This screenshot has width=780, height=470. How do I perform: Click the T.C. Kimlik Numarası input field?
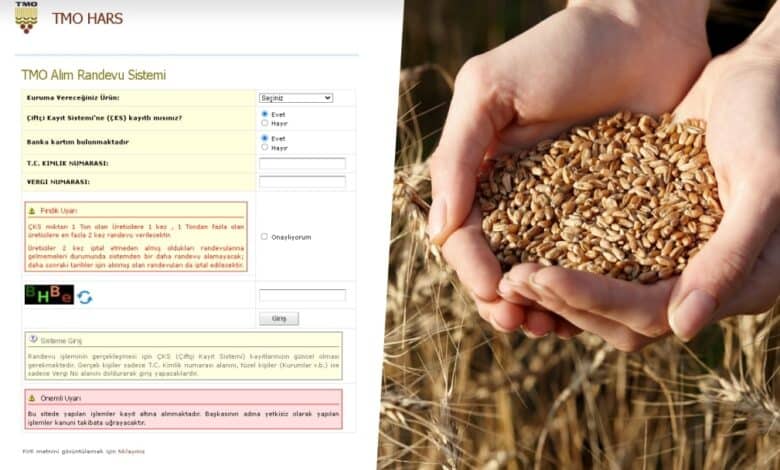click(x=302, y=163)
